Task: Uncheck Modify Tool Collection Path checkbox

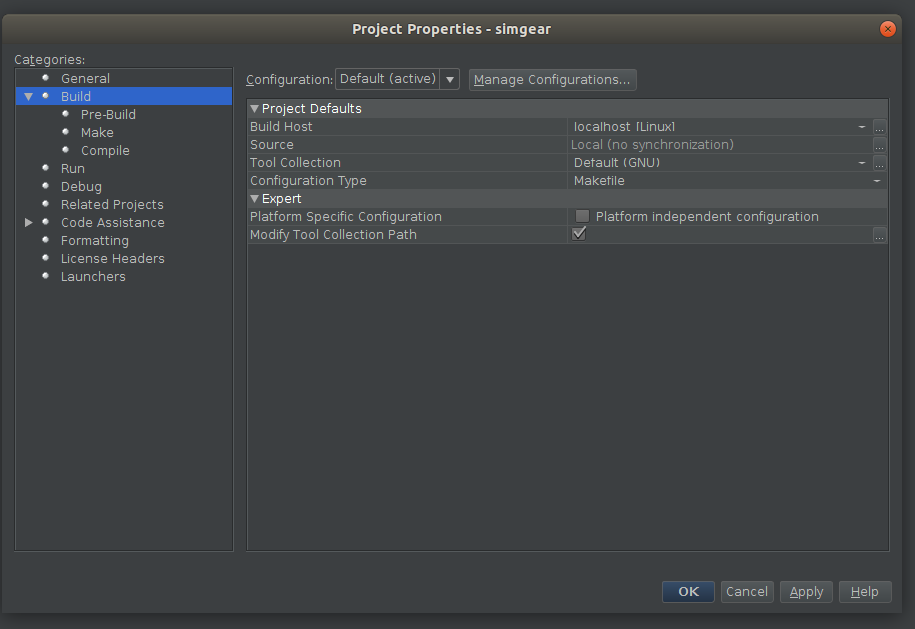Action: point(579,234)
